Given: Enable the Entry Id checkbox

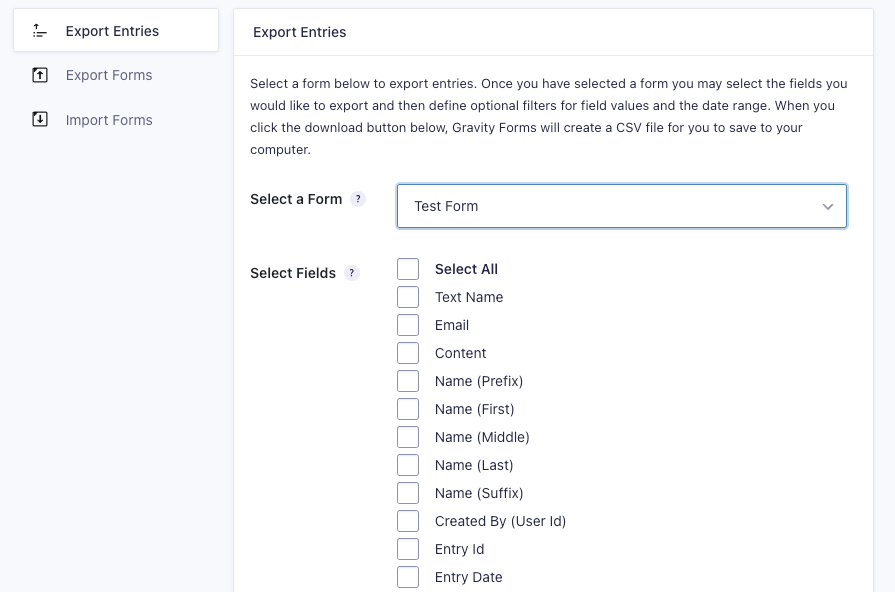Looking at the screenshot, I should [x=408, y=548].
